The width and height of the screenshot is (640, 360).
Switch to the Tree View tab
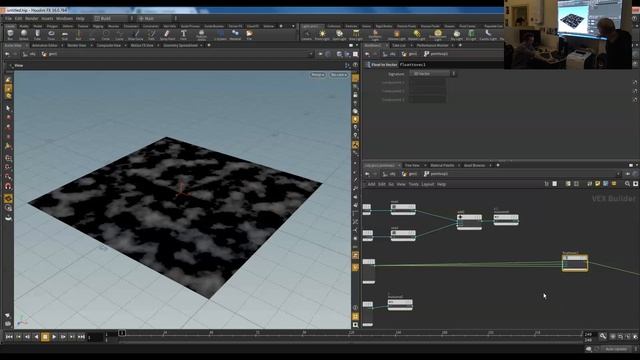click(412, 165)
